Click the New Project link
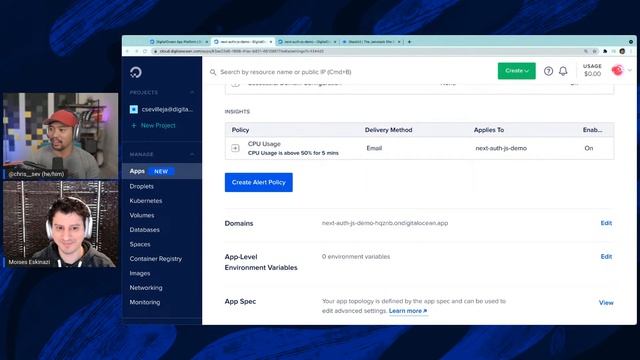The height and width of the screenshot is (360, 640). [158, 126]
